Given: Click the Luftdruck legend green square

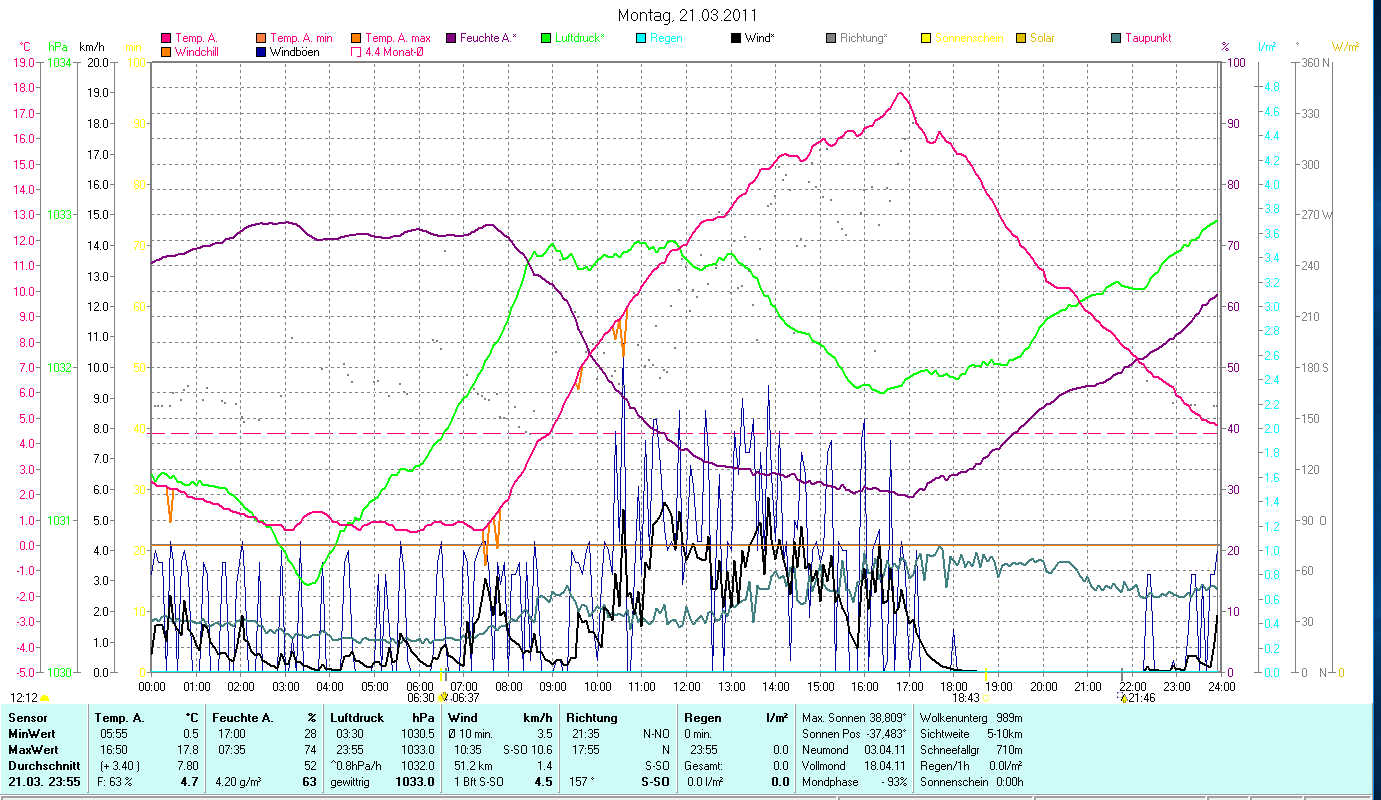Looking at the screenshot, I should [545, 38].
